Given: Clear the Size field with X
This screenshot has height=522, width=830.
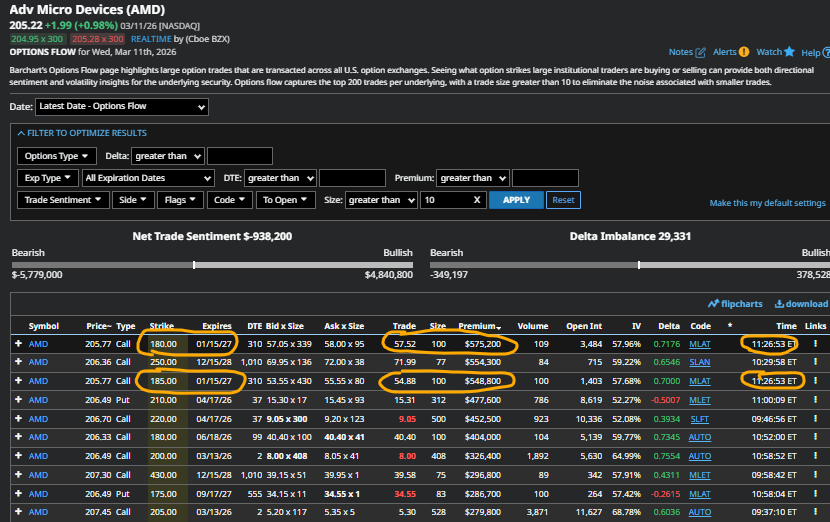Looking at the screenshot, I should pos(477,200).
